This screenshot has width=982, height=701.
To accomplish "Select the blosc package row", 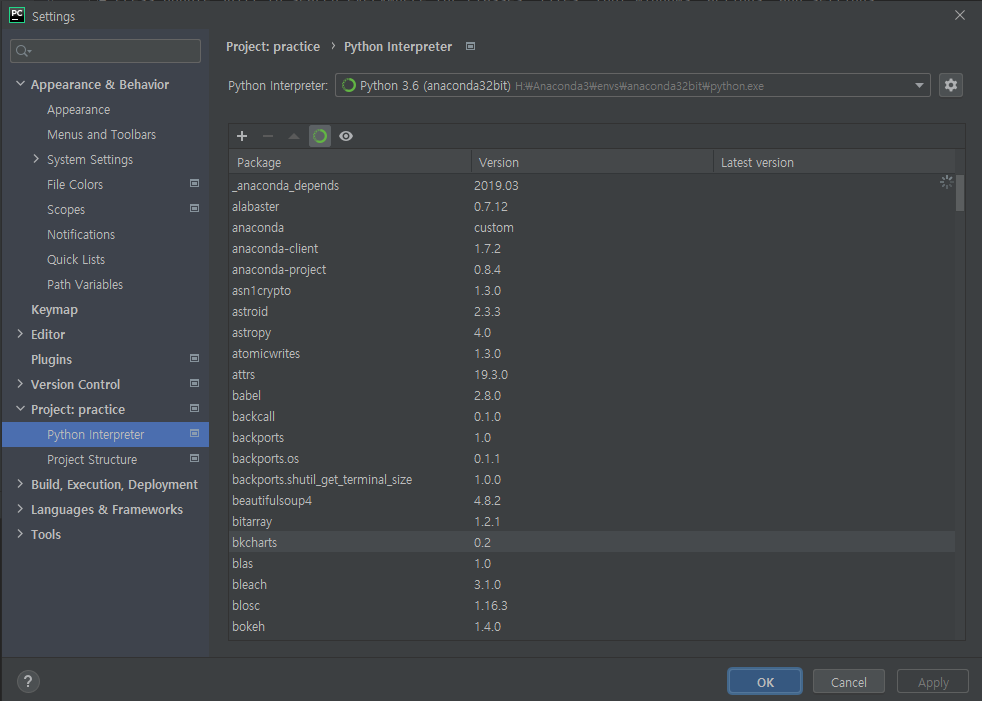I will coord(592,606).
